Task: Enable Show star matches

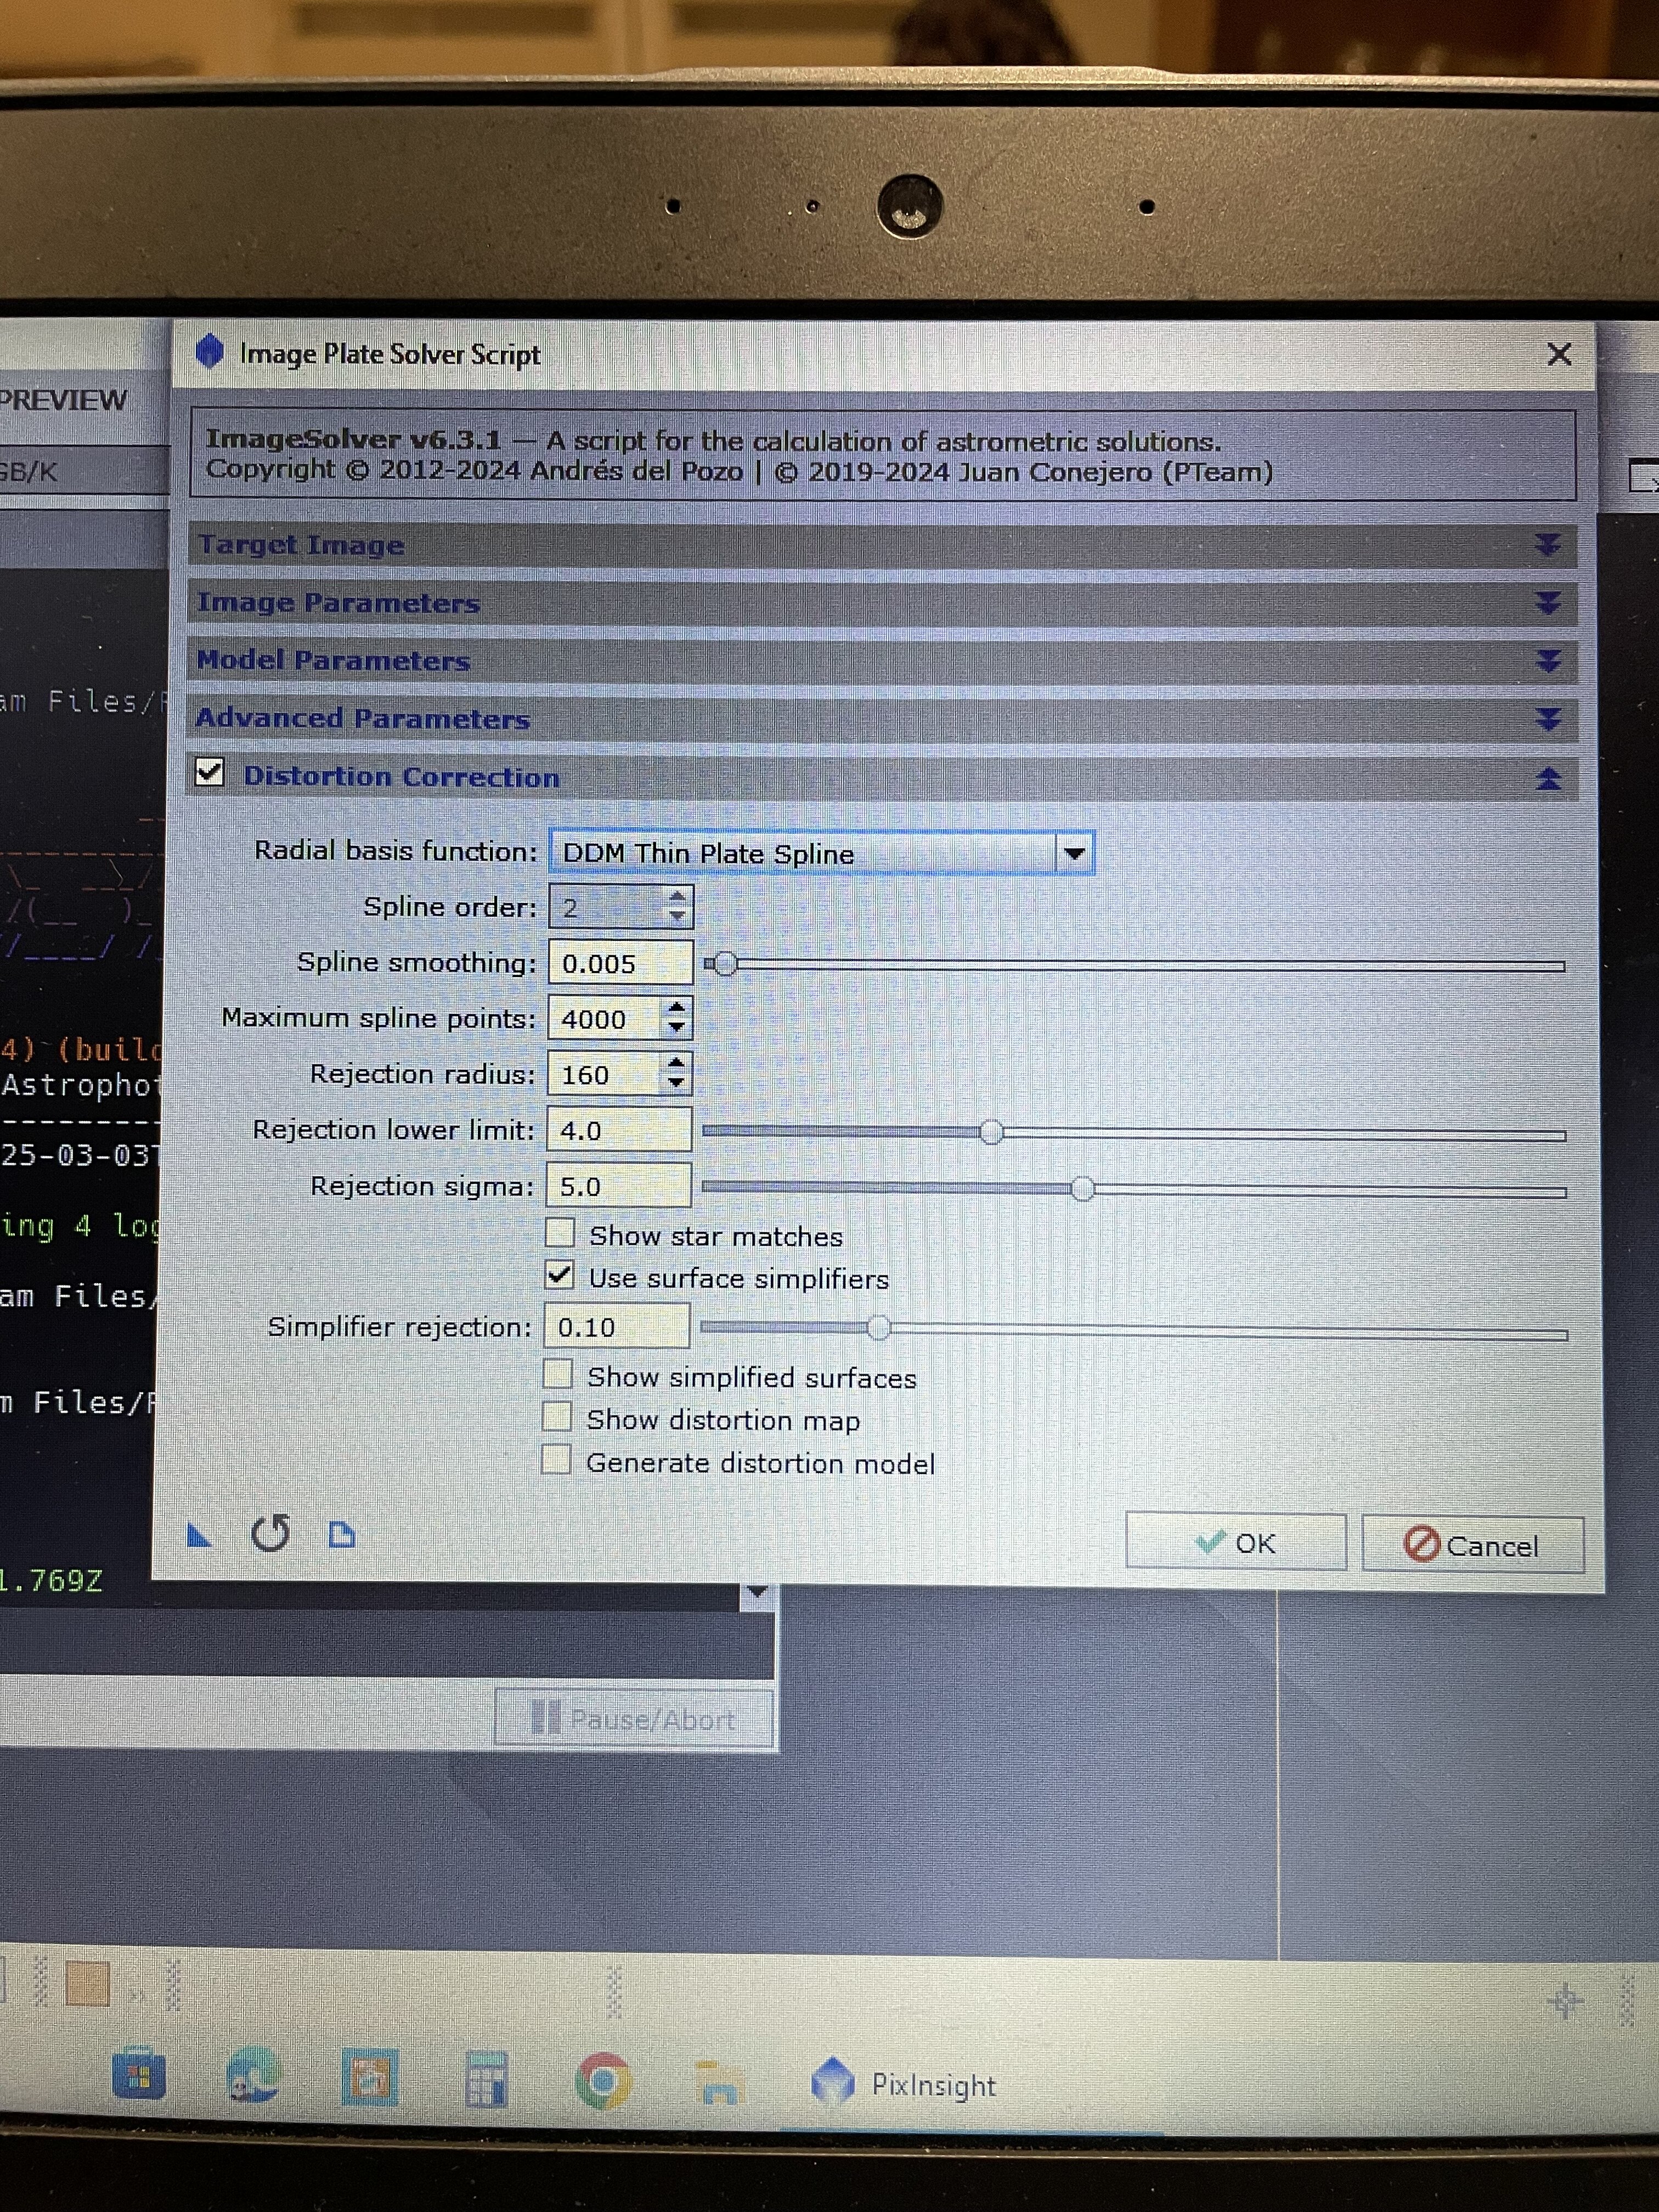Action: [x=559, y=1233]
